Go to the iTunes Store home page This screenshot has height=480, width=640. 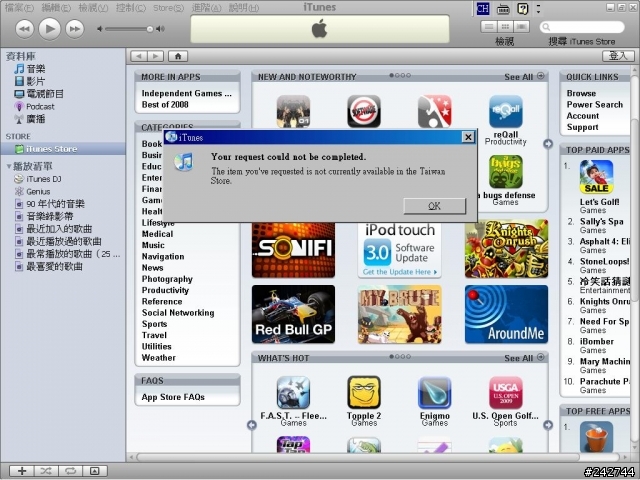click(178, 56)
